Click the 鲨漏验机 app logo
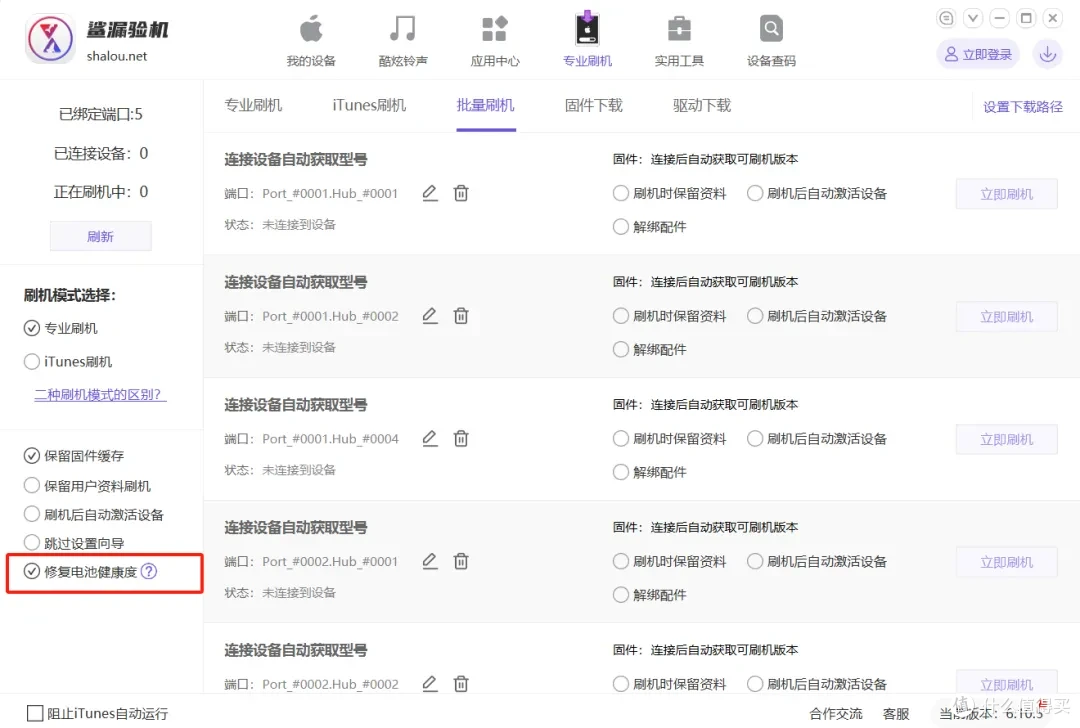Image resolution: width=1080 pixels, height=728 pixels. [x=50, y=39]
